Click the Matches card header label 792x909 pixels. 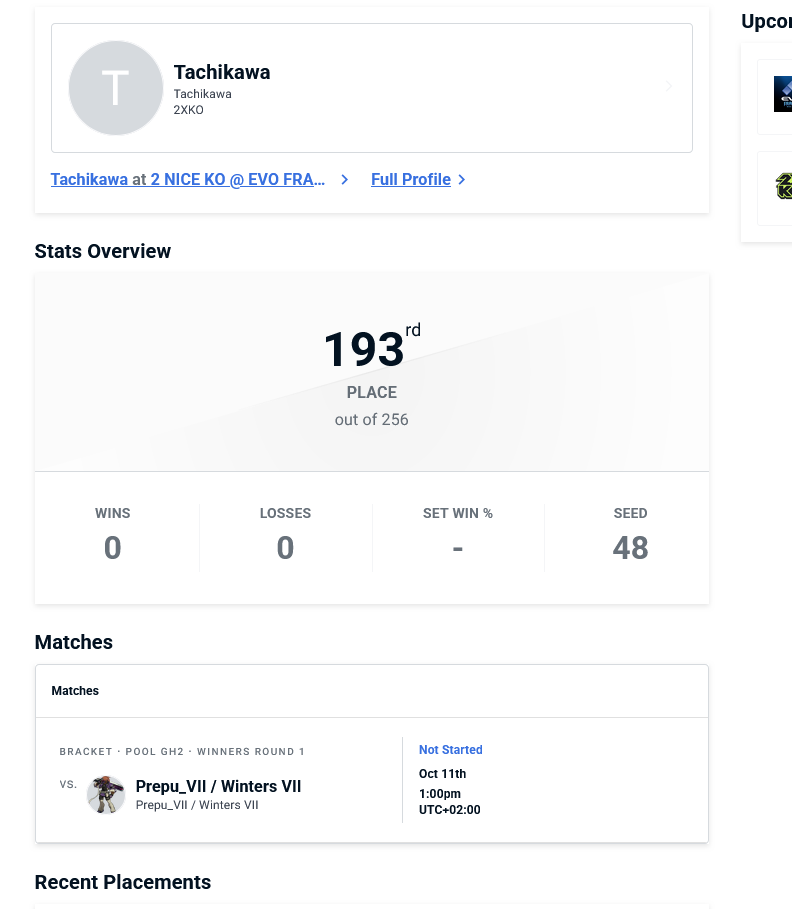pos(75,691)
